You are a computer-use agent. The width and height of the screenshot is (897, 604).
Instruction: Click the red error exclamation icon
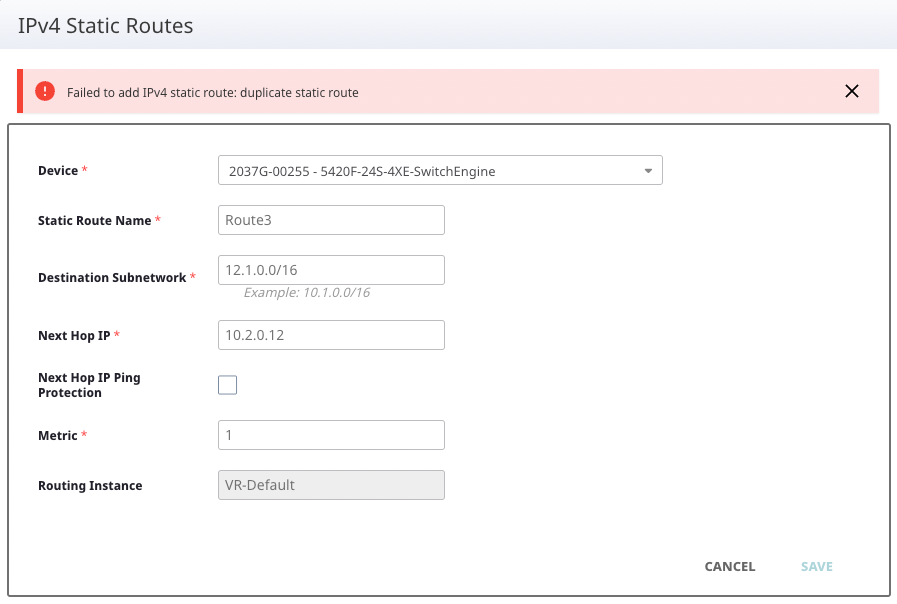45,91
